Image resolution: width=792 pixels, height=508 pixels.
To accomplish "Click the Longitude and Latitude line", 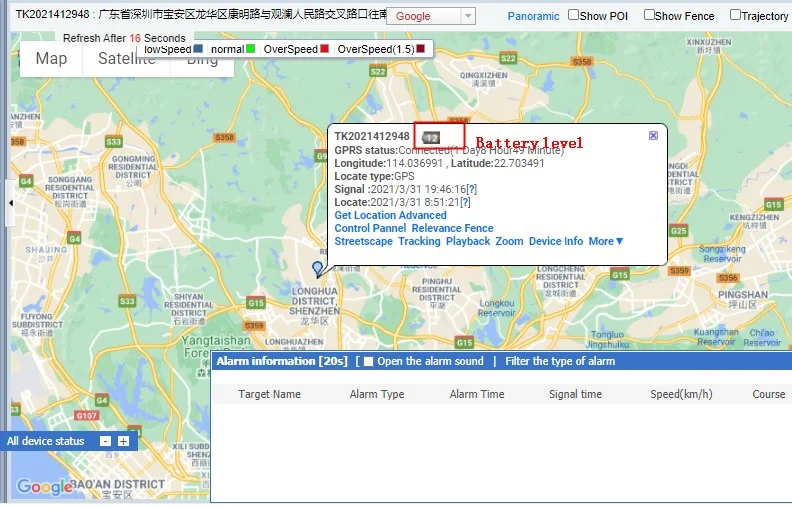I will pyautogui.click(x=439, y=163).
